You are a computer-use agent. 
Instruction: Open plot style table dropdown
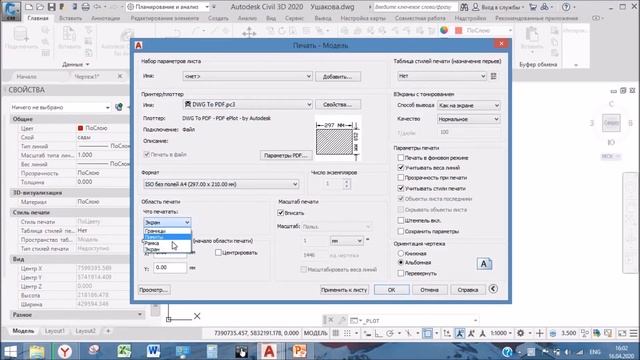point(442,76)
